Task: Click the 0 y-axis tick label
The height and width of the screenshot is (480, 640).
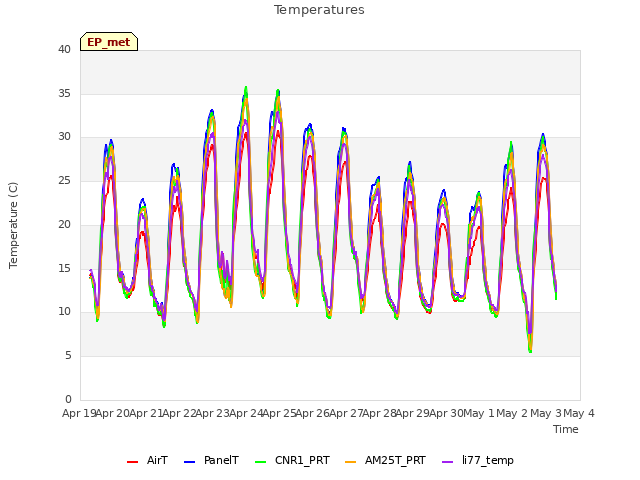Action: (68, 399)
